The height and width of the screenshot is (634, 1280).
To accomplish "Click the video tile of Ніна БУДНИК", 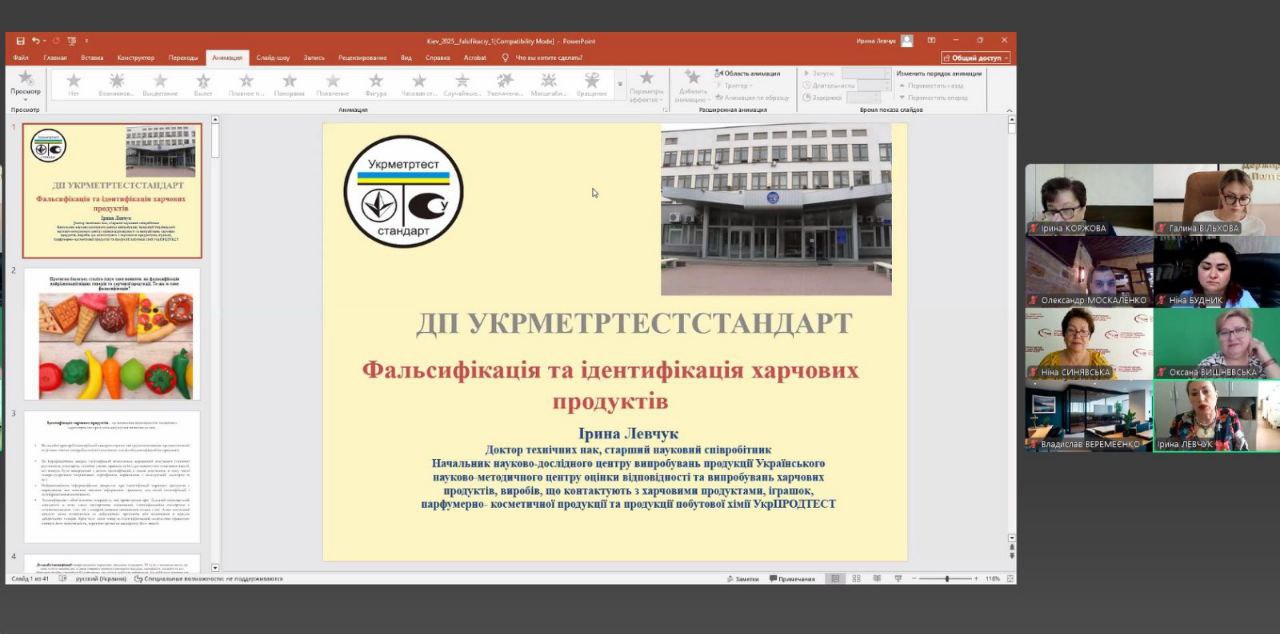I will tap(1216, 272).
